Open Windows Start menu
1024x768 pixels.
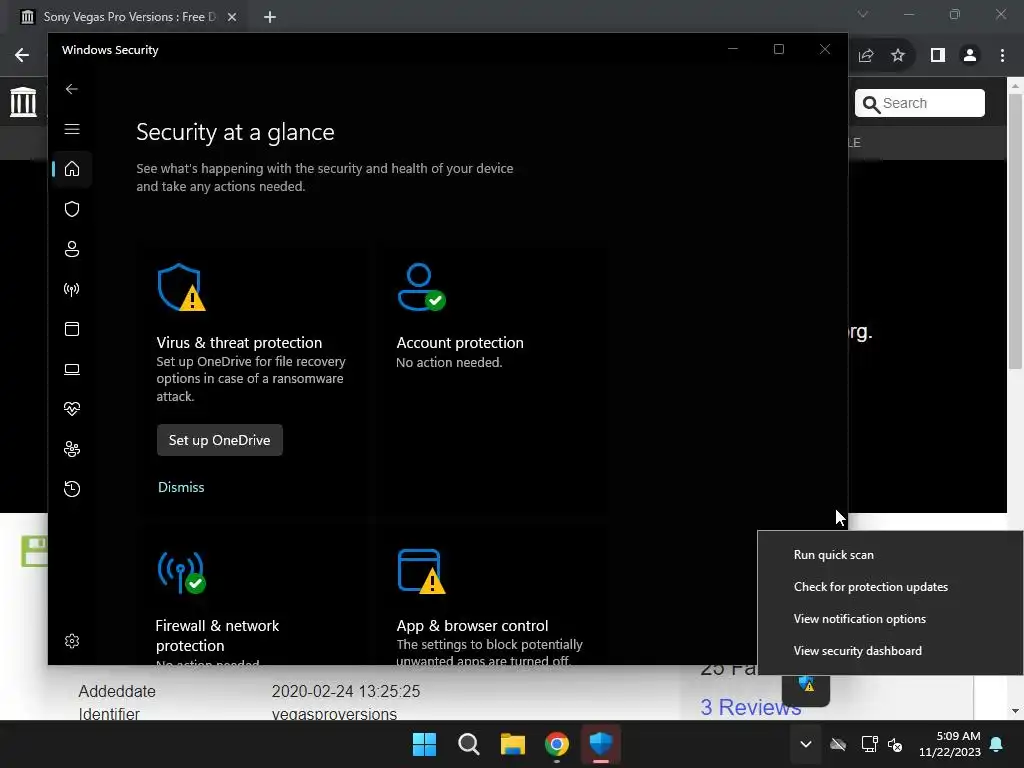pos(424,744)
